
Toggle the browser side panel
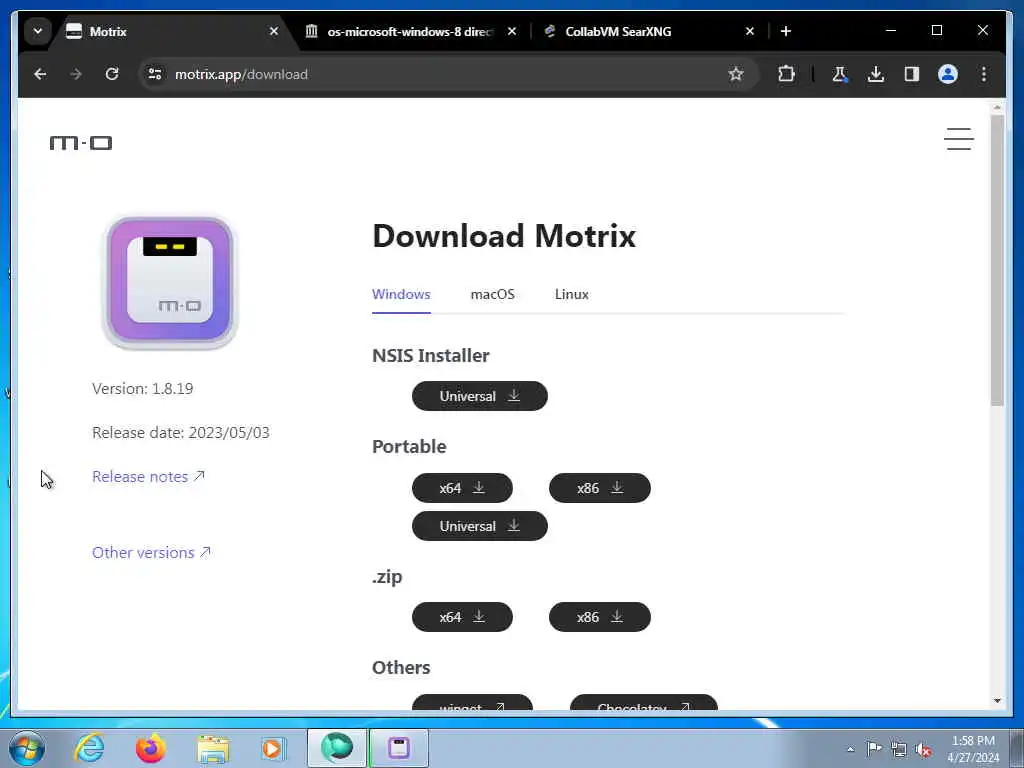tap(912, 74)
